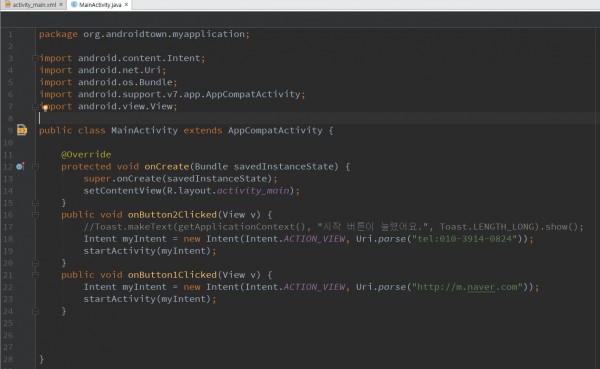Click line number 1 in the gutter

(10, 34)
